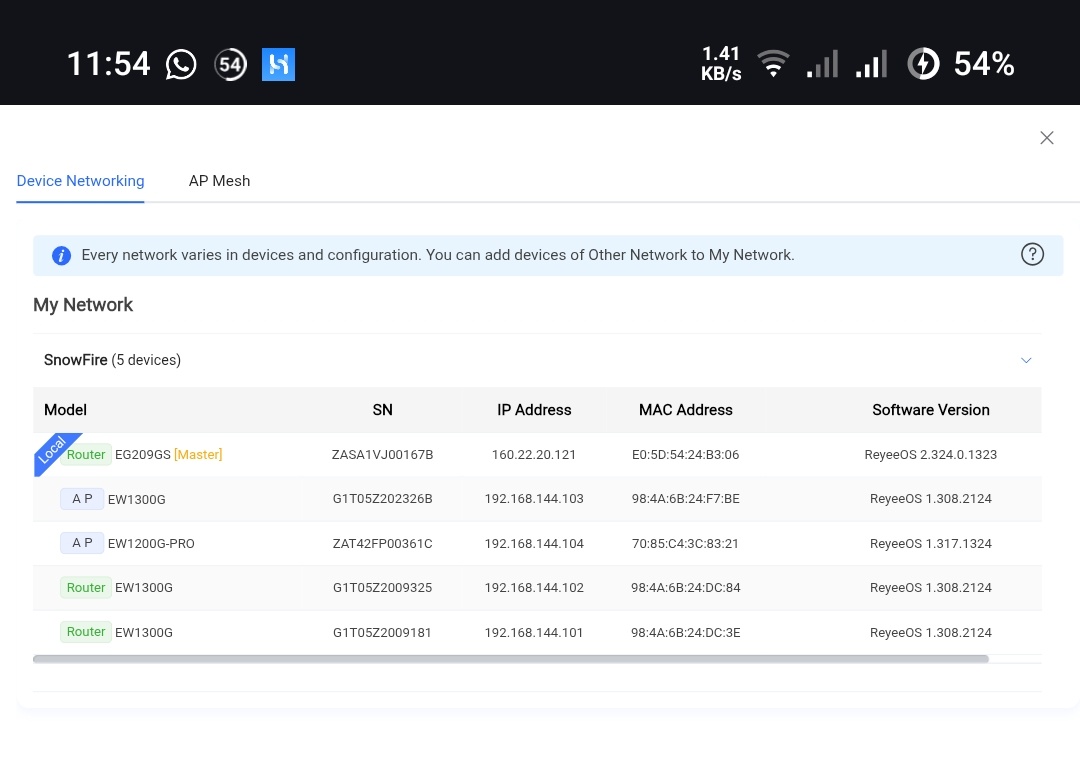Tap the second cellular signal icon
The width and height of the screenshot is (1080, 781).
click(871, 63)
